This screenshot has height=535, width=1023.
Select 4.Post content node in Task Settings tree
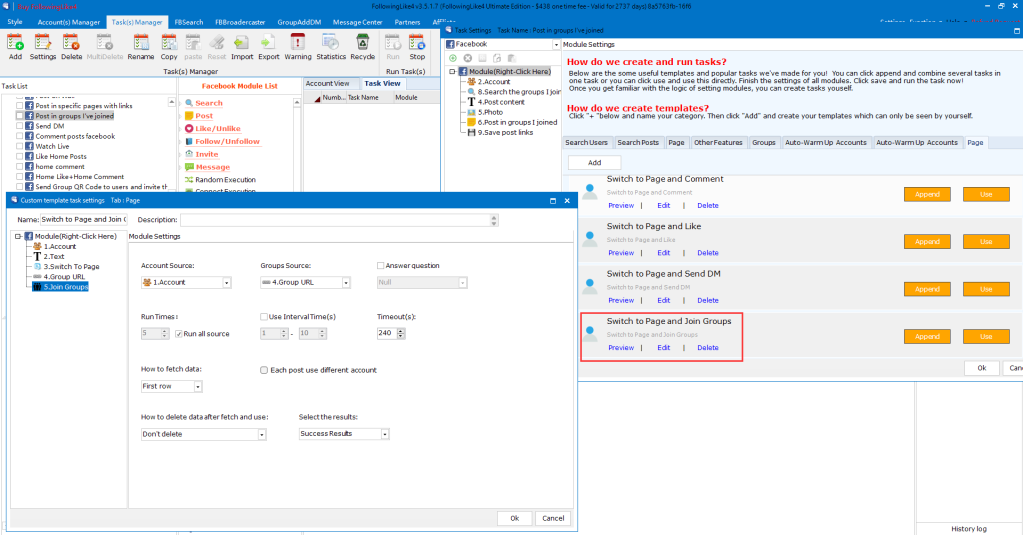tap(501, 102)
